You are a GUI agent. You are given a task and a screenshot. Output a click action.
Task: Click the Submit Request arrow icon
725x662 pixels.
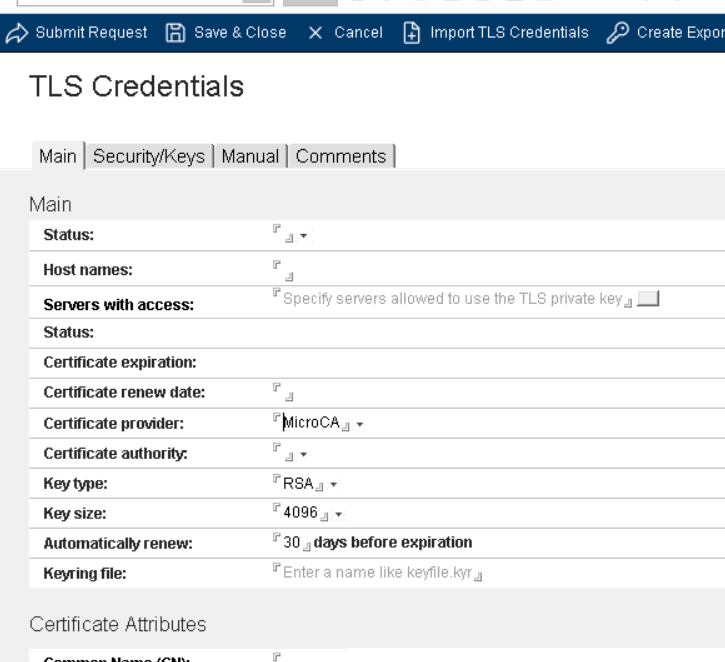[17, 33]
